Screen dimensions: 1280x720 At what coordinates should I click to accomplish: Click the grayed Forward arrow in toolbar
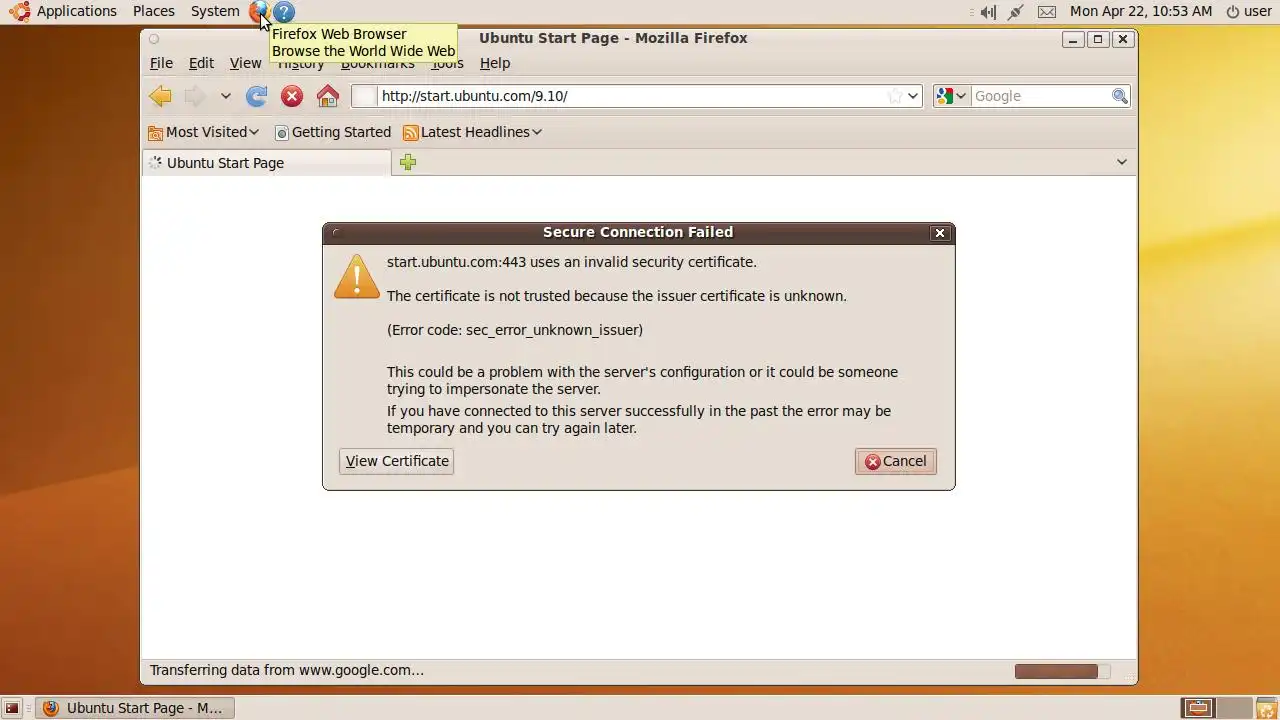pos(194,96)
